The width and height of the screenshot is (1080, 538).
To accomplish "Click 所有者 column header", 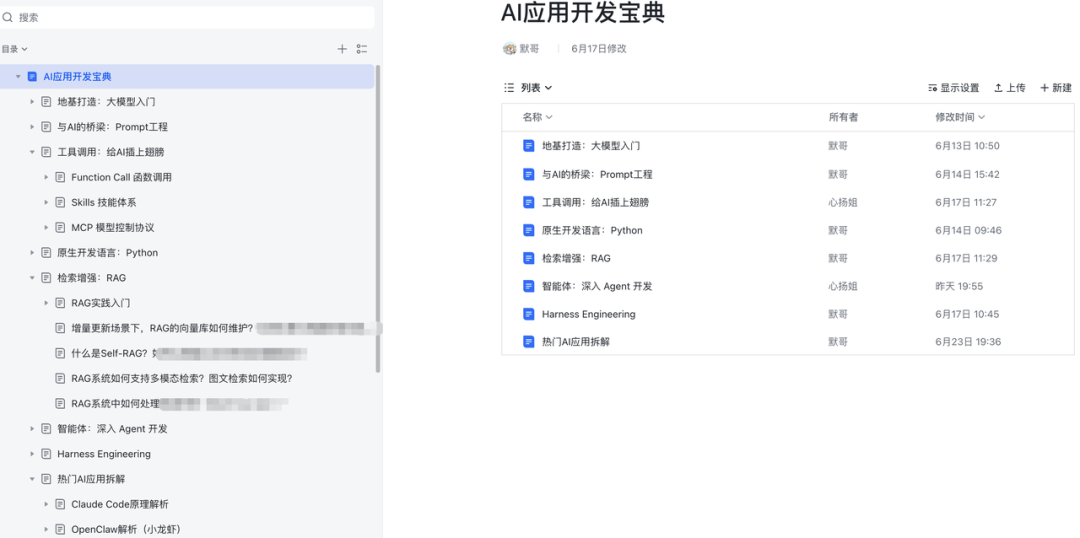I will [x=843, y=117].
